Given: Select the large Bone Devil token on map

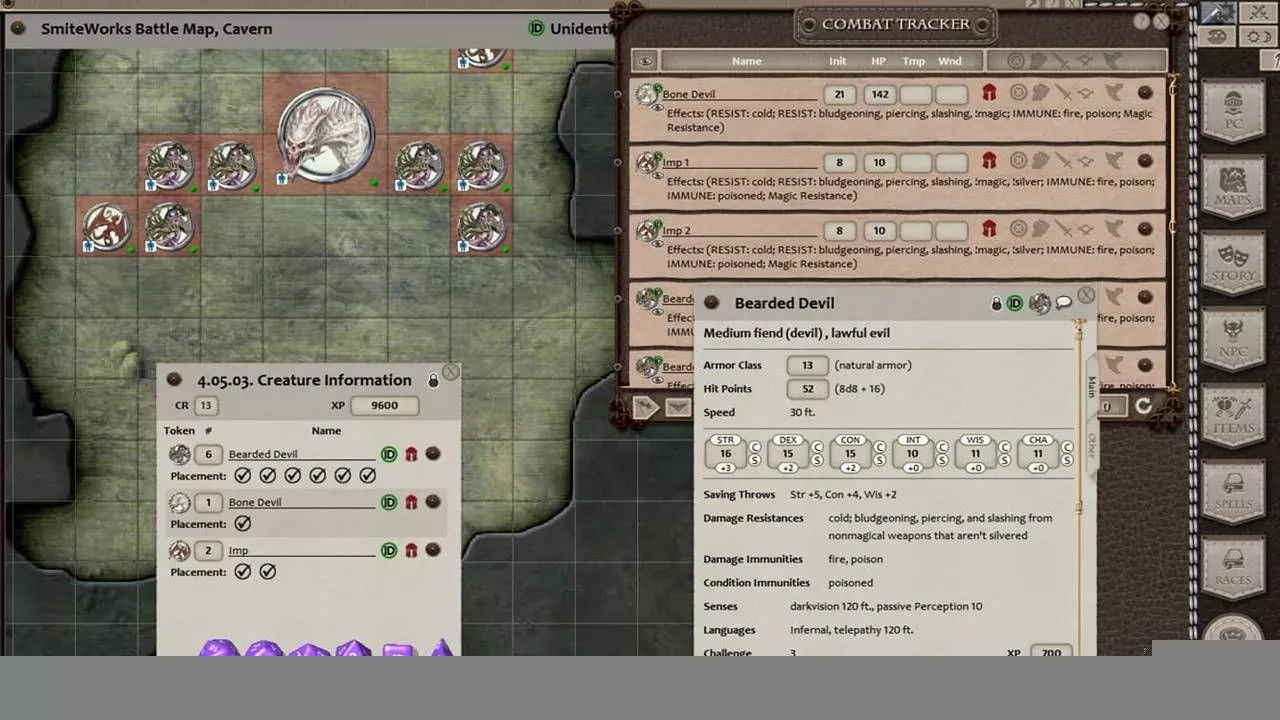Looking at the screenshot, I should click(325, 135).
